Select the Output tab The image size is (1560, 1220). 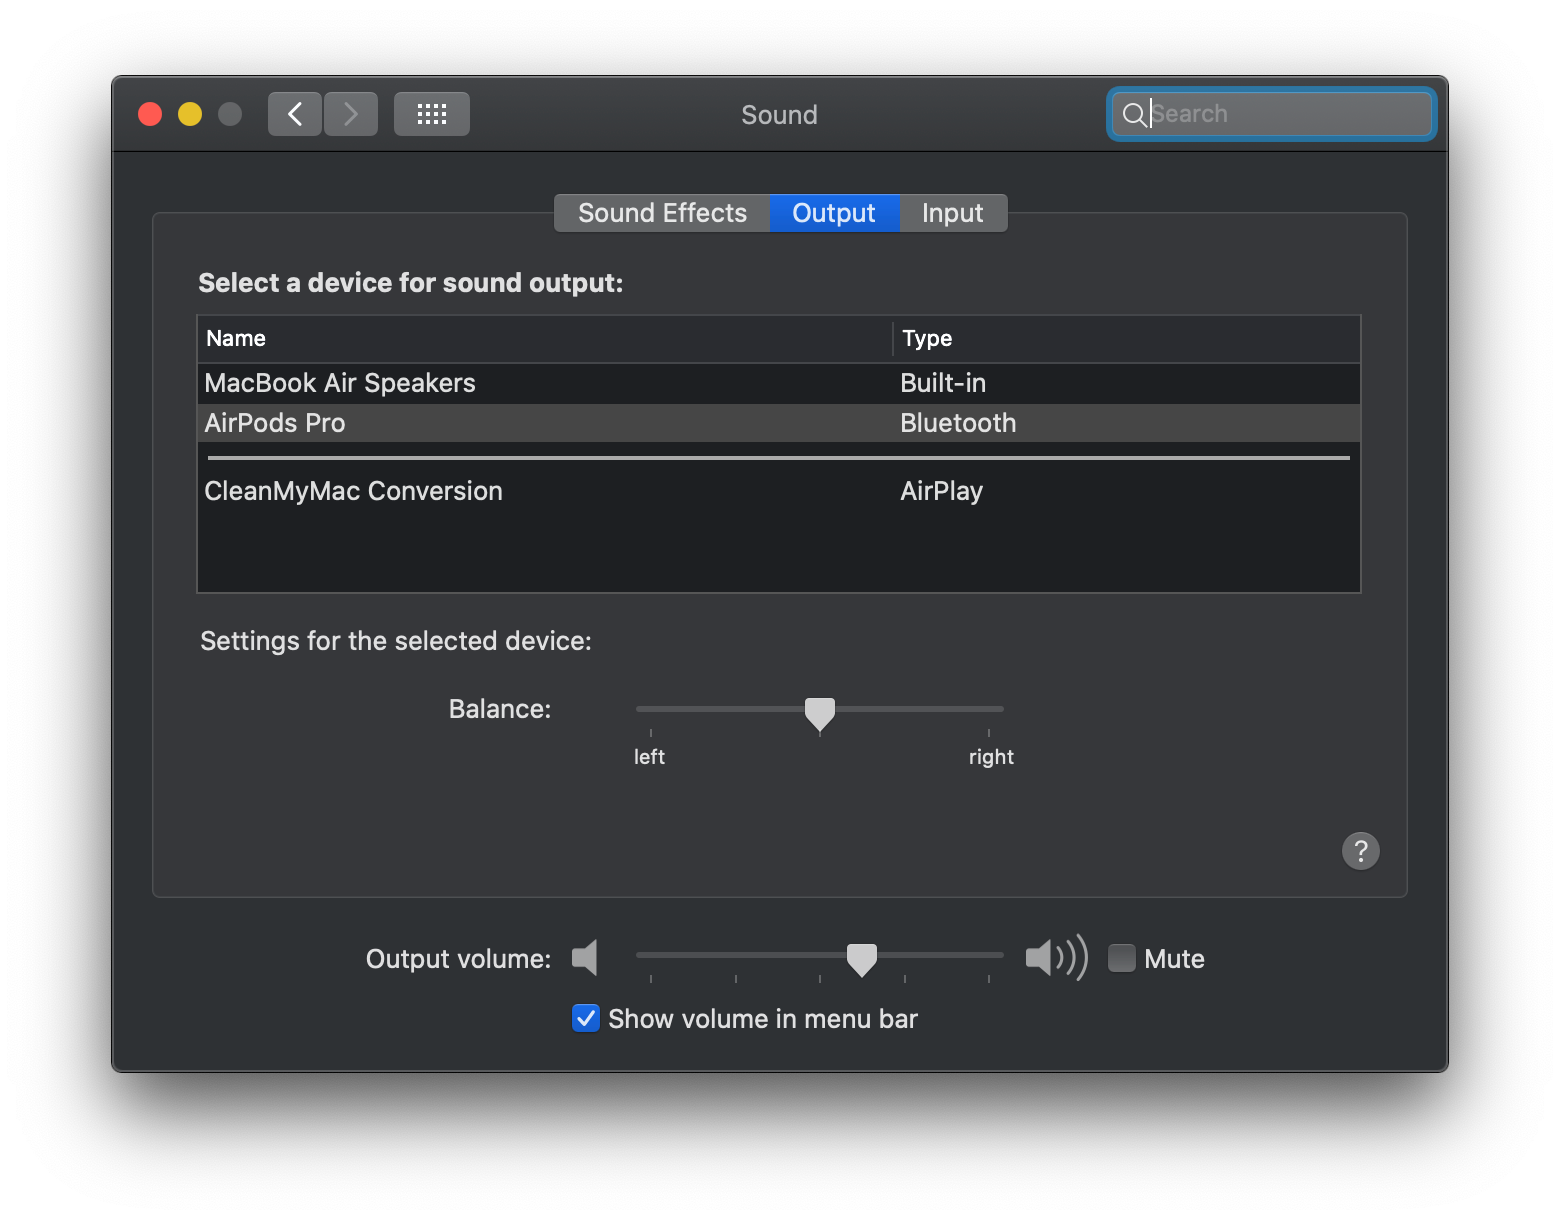pos(833,212)
